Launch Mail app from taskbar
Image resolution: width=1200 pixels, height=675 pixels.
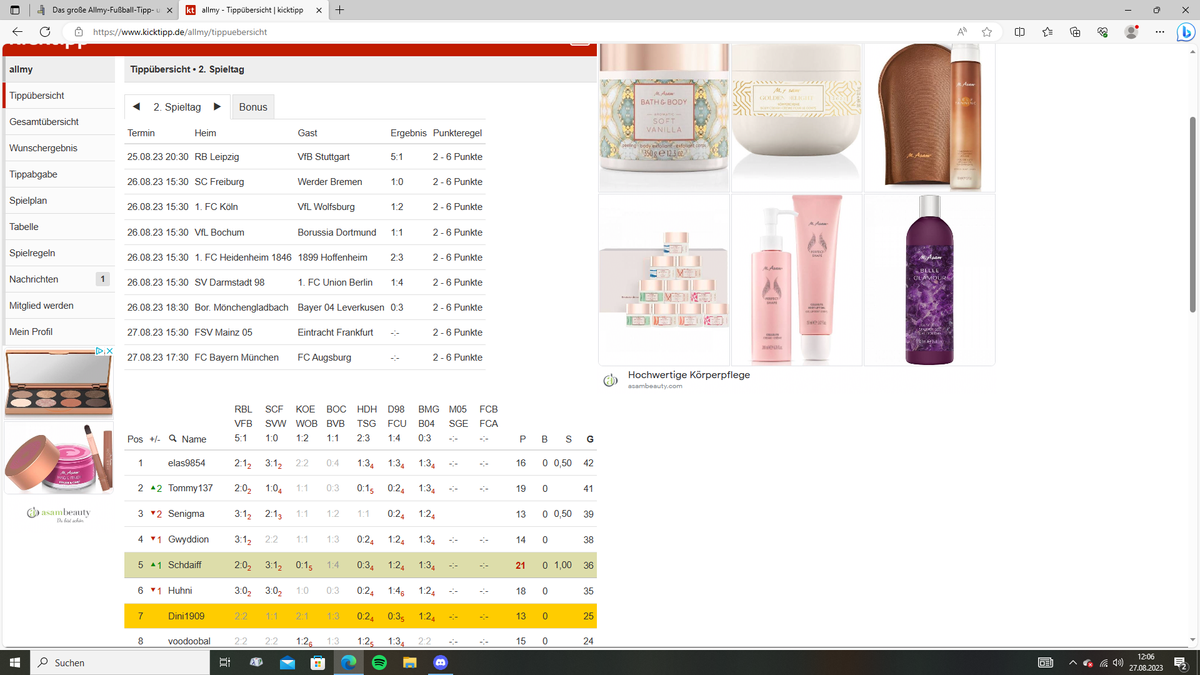(287, 662)
